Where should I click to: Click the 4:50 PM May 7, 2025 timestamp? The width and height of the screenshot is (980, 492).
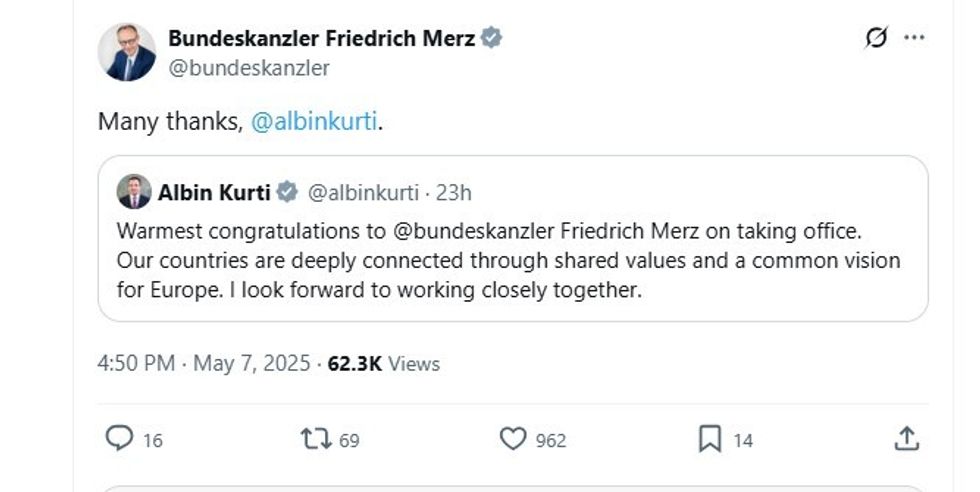tap(204, 363)
